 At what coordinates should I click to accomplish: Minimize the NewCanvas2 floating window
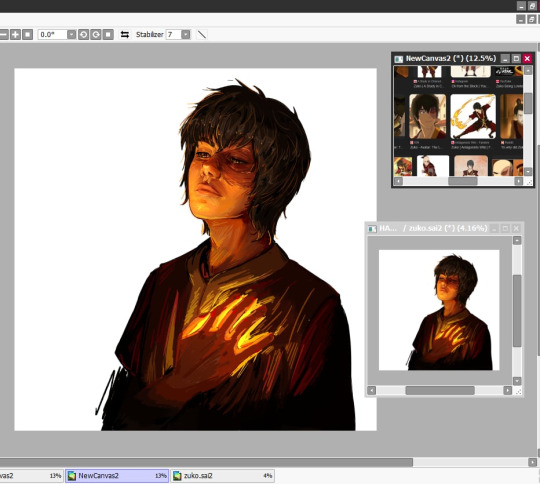[505, 59]
